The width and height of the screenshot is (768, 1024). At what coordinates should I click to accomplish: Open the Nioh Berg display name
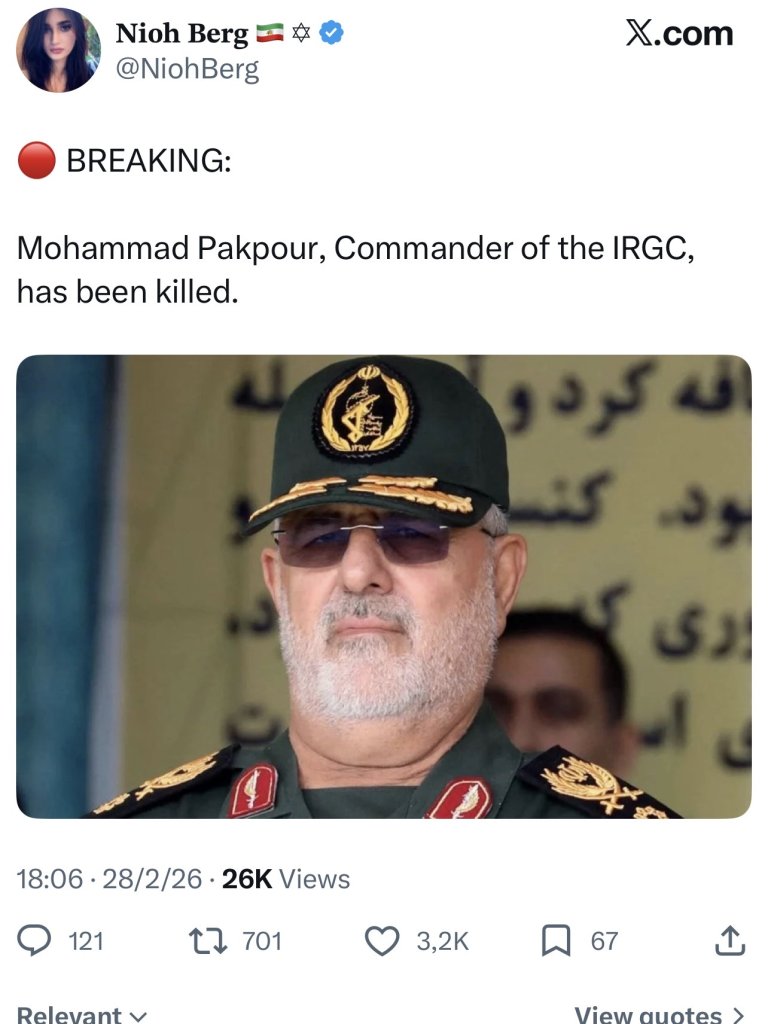[182, 34]
